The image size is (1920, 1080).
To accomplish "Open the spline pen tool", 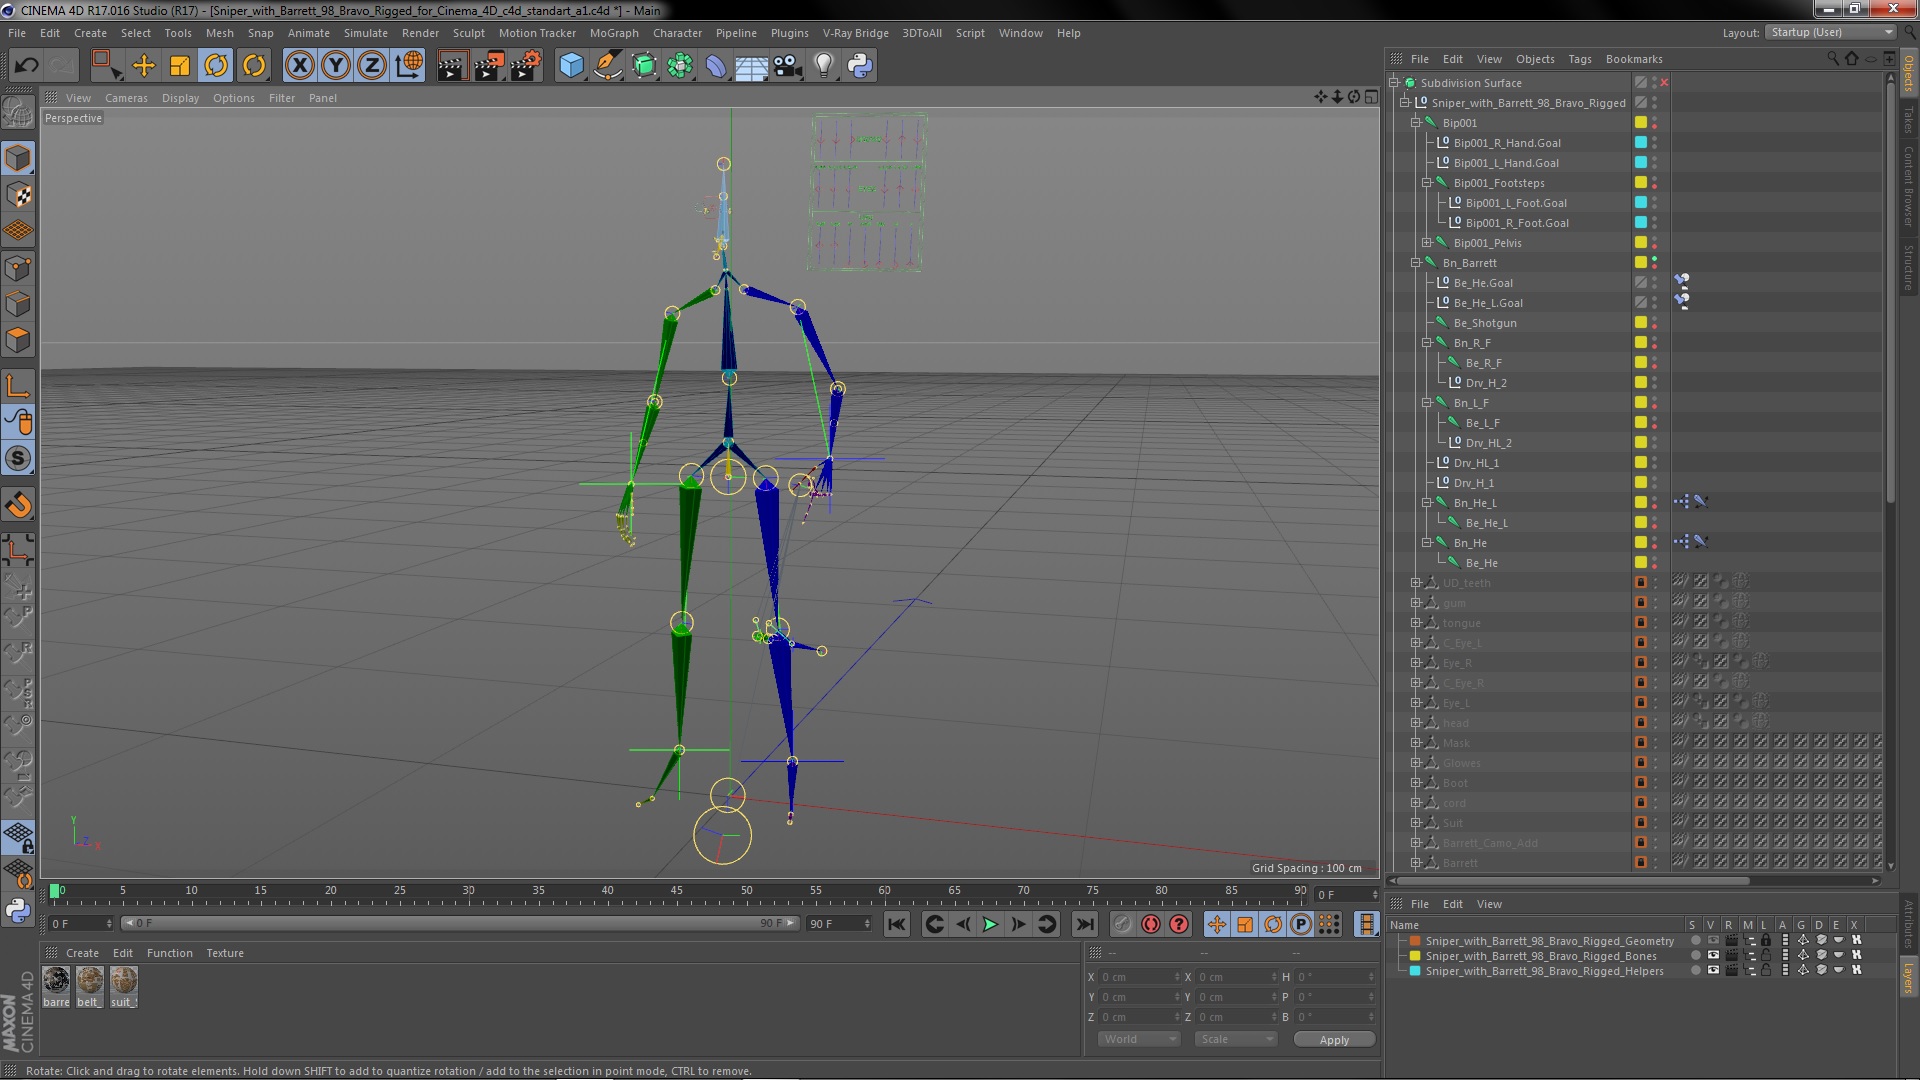I will 607,66.
